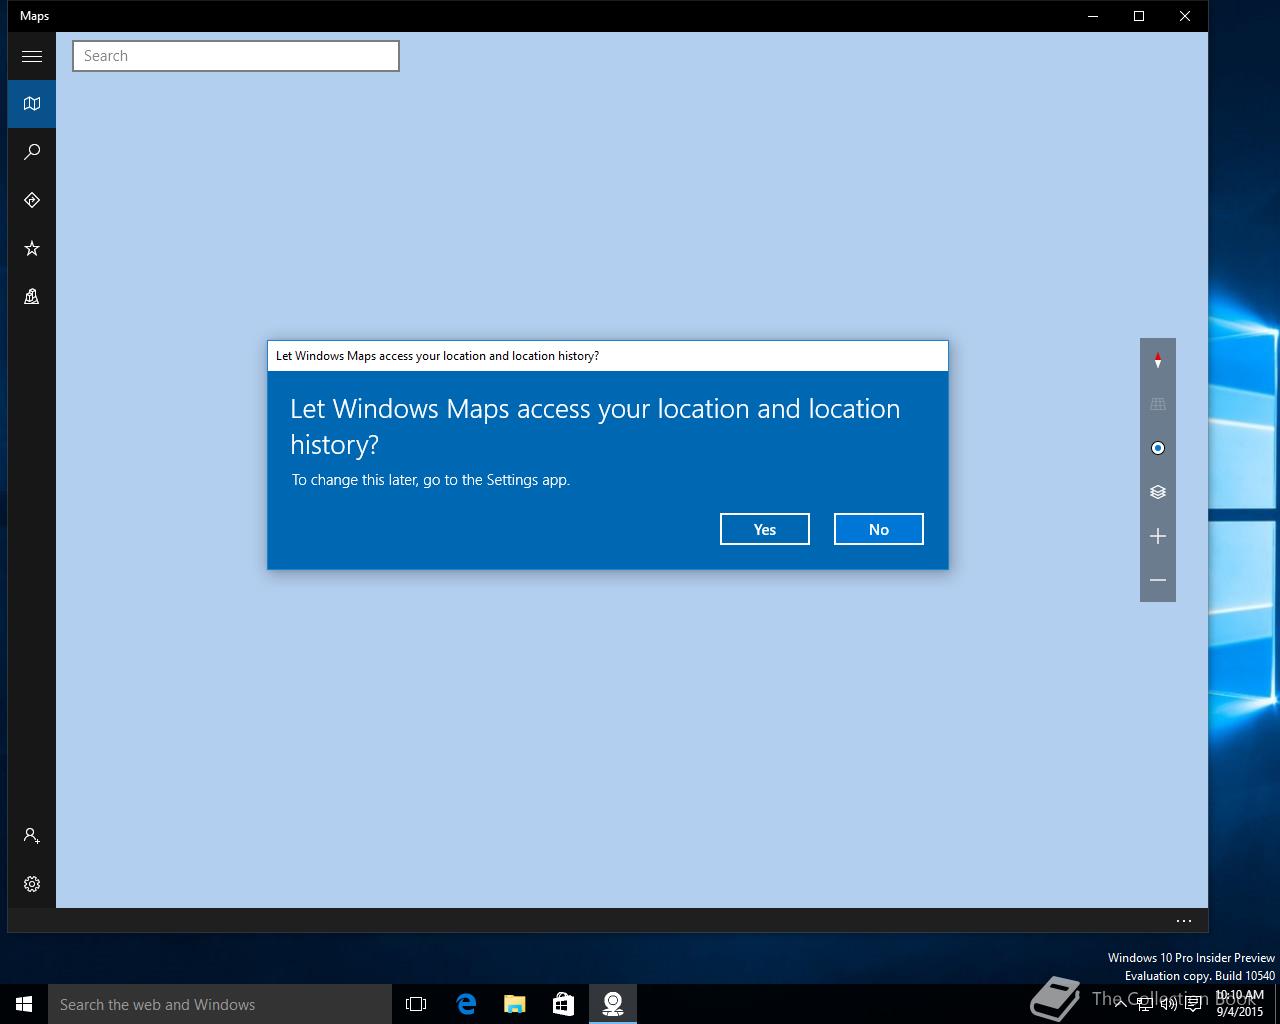
Task: Deny location access with No
Action: click(879, 529)
